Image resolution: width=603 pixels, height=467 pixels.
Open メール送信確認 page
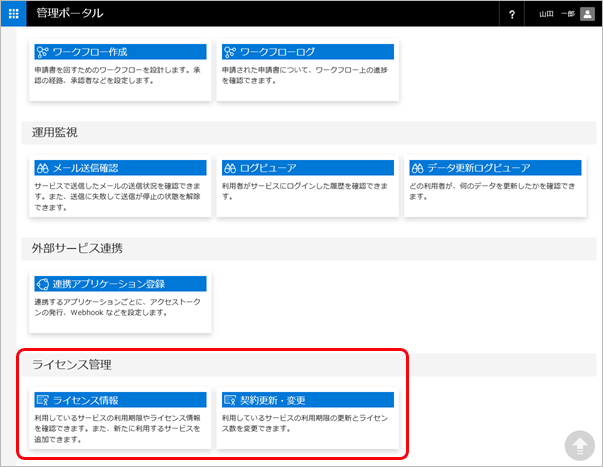tap(85, 168)
